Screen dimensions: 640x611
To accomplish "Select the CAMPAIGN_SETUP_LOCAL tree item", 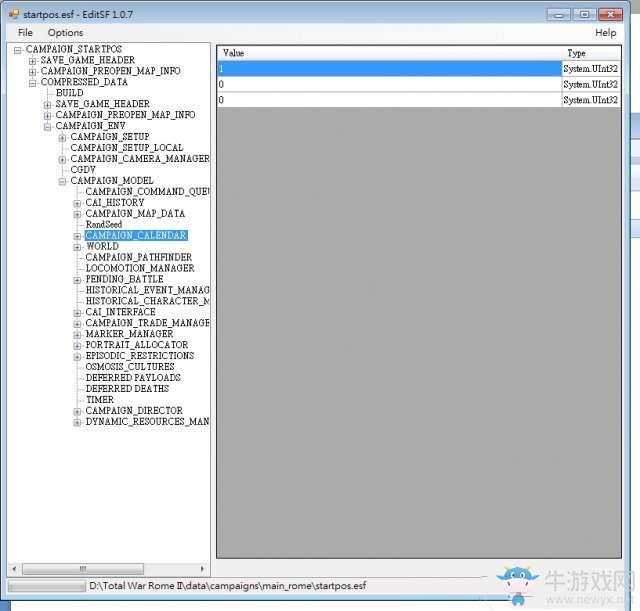I will [x=127, y=147].
